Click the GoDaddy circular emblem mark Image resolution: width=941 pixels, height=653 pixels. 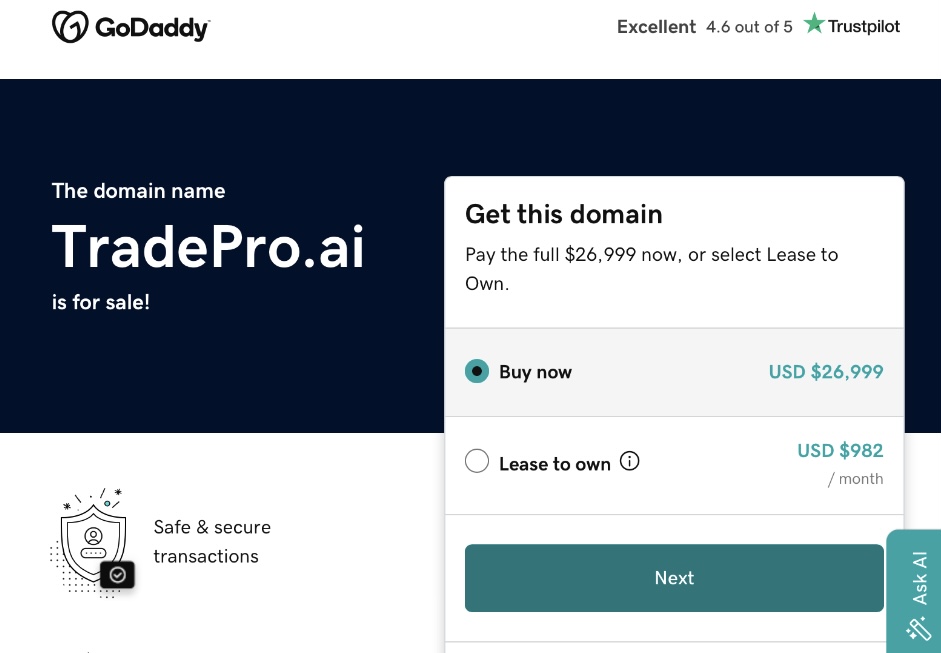point(70,27)
